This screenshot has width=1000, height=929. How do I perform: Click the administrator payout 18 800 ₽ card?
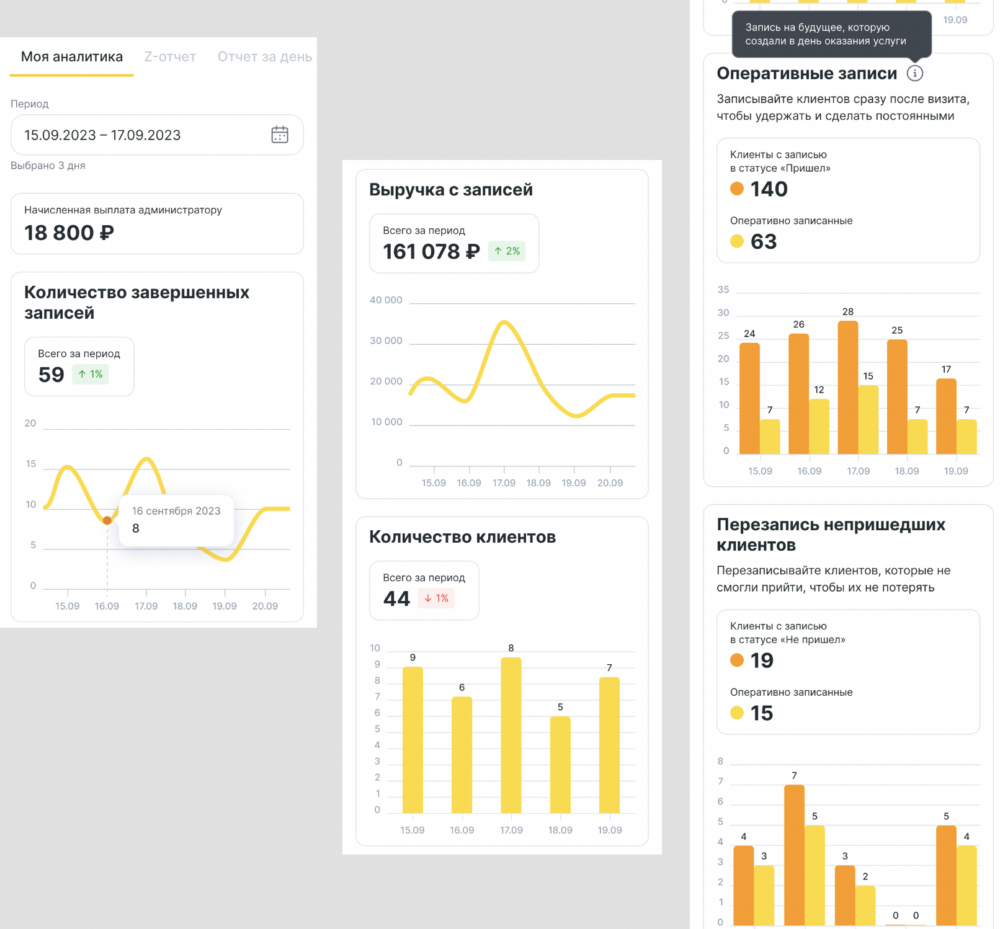[156, 224]
